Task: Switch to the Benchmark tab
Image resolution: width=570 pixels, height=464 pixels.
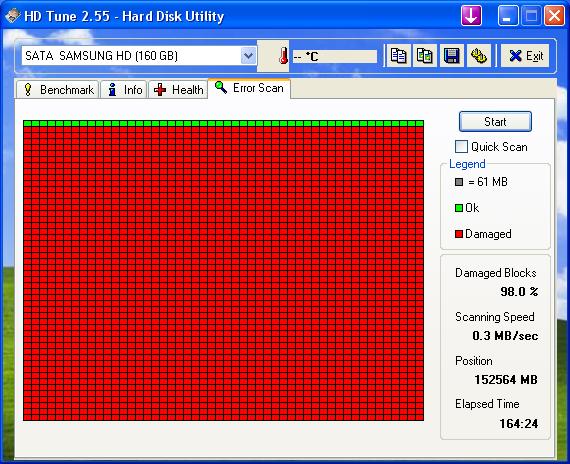Action: click(57, 89)
